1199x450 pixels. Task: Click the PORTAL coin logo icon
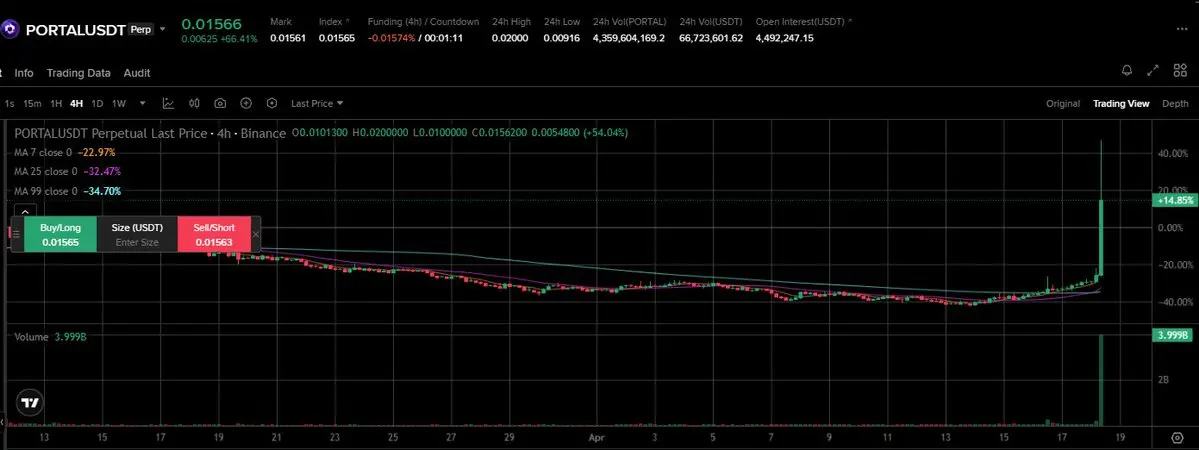point(10,30)
